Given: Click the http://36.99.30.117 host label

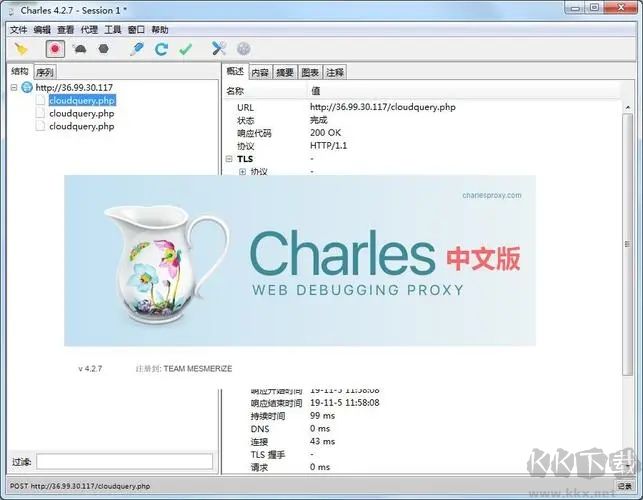Looking at the screenshot, I should 74,87.
